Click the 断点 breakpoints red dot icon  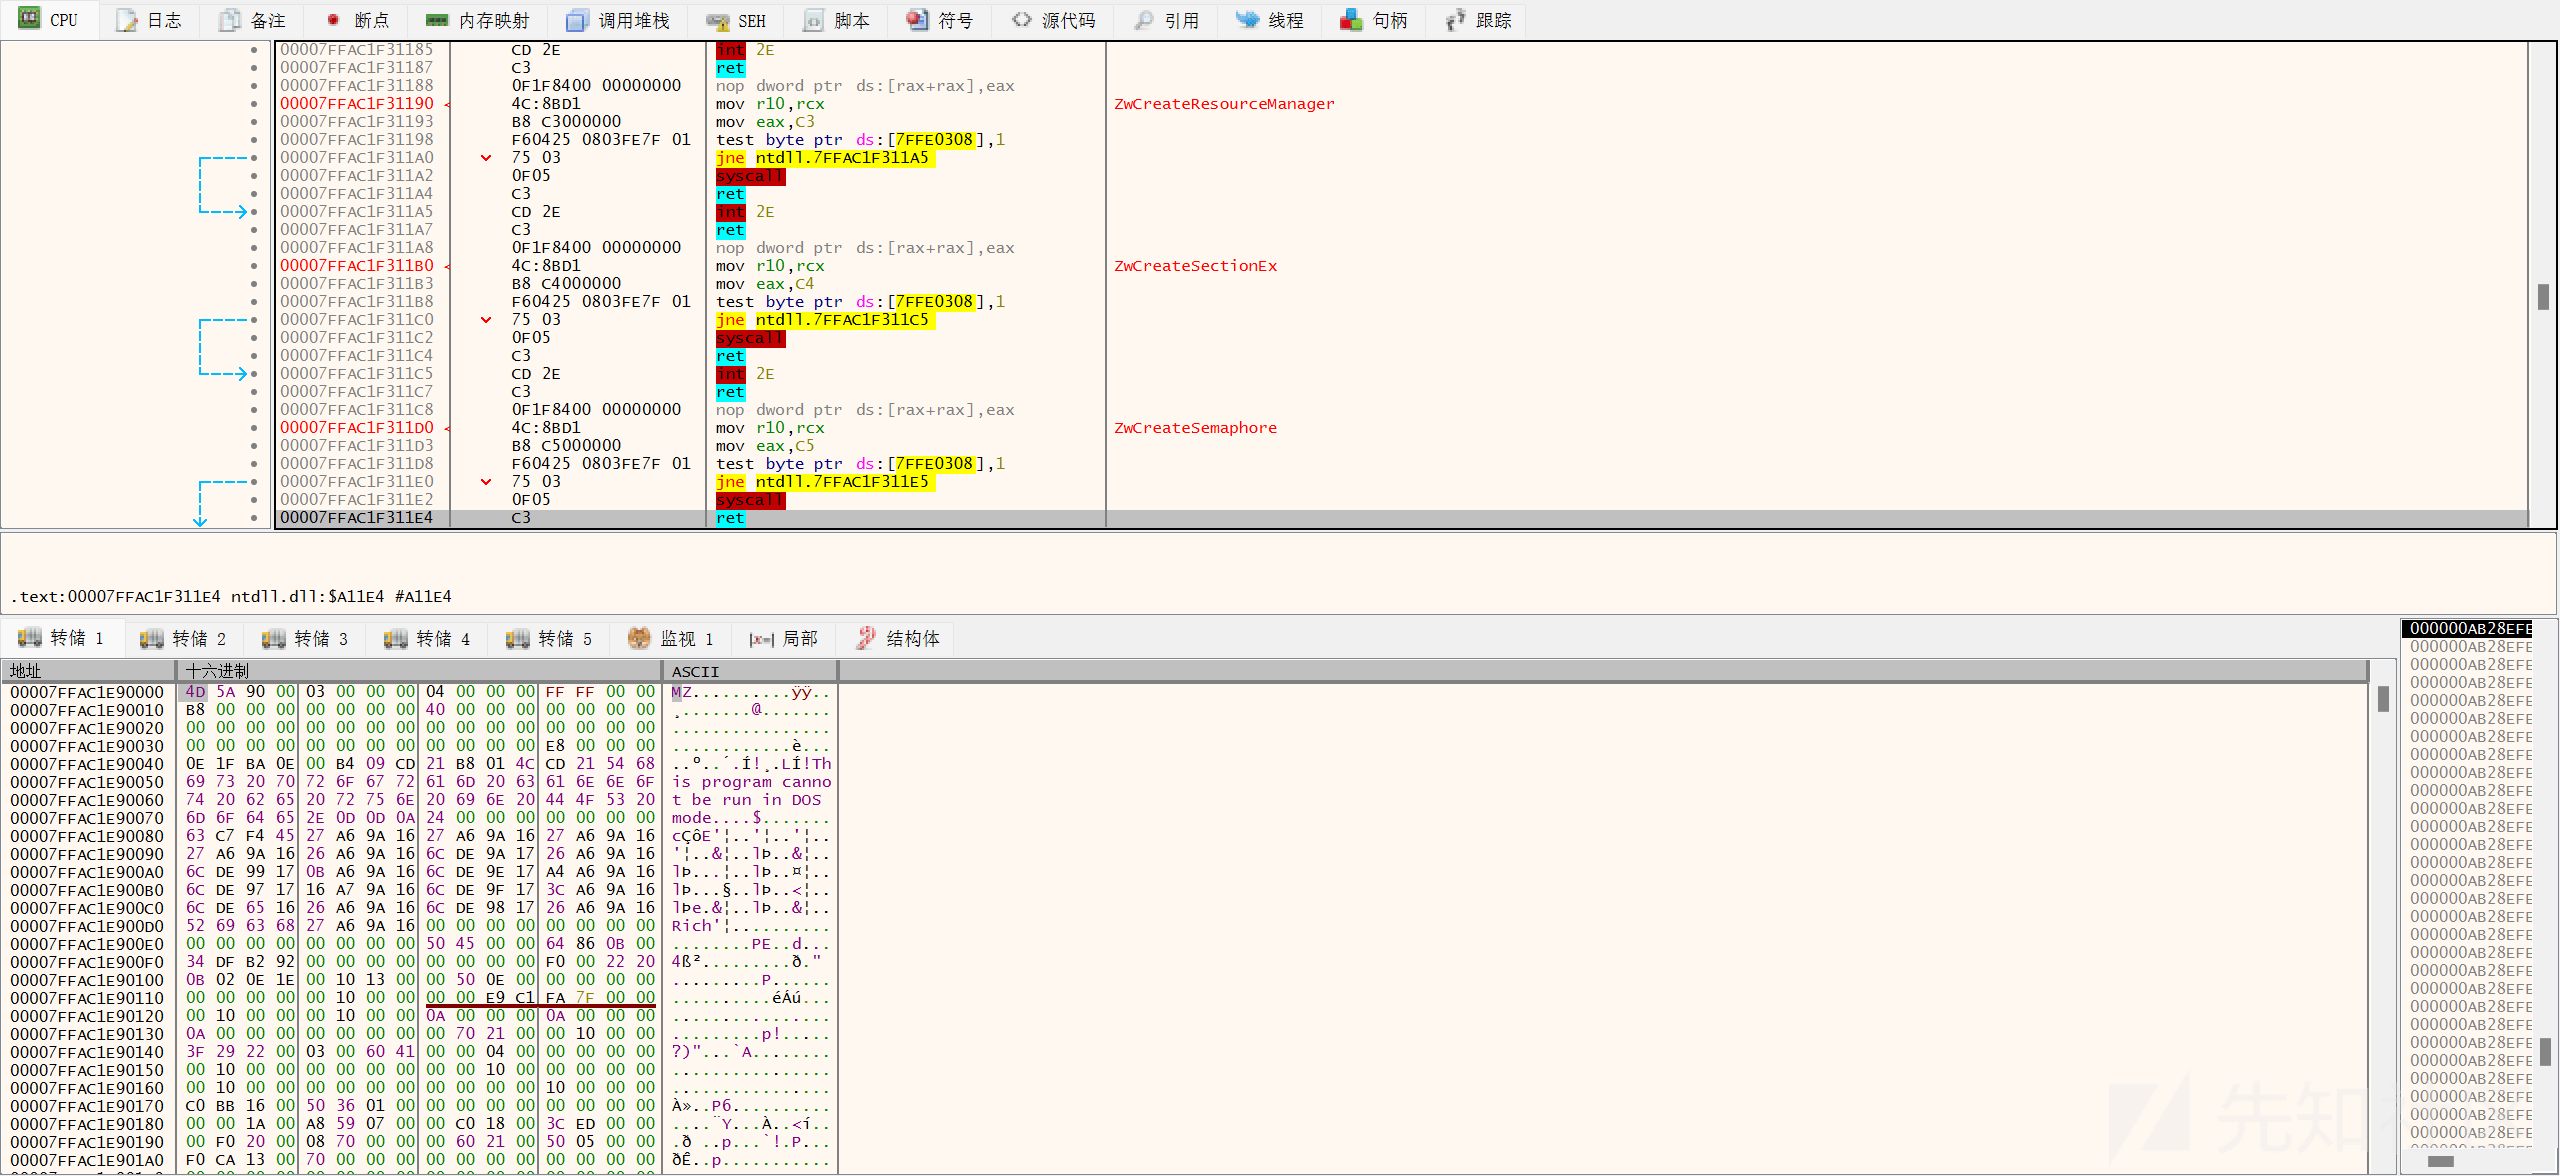[x=333, y=20]
